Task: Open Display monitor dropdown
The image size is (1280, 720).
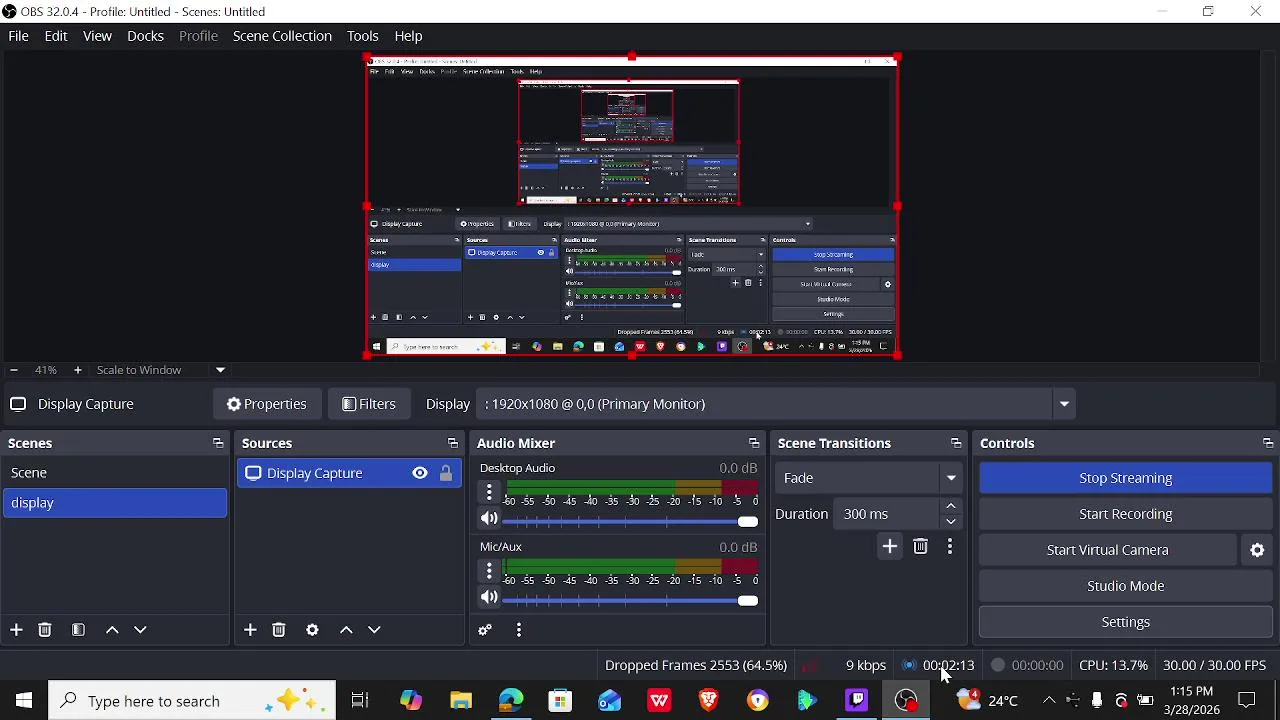Action: (777, 404)
